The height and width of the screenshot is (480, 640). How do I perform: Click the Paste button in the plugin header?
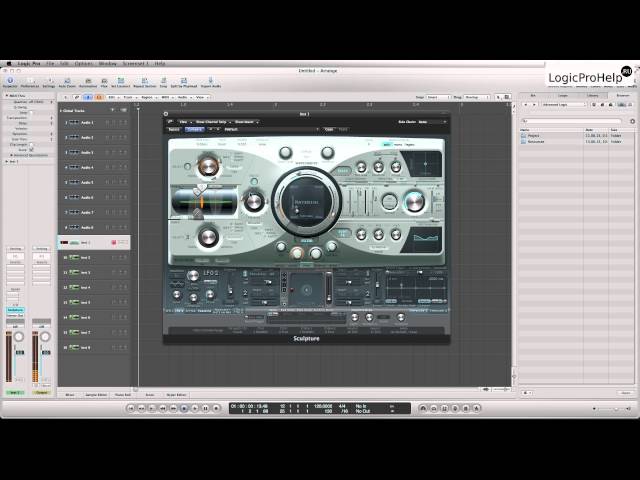pos(343,129)
